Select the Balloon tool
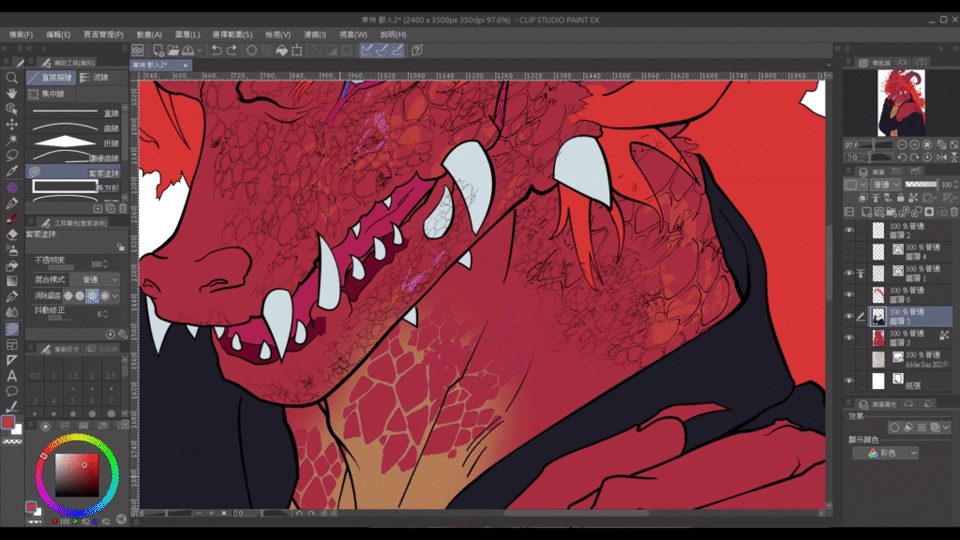960x540 pixels. (12, 391)
